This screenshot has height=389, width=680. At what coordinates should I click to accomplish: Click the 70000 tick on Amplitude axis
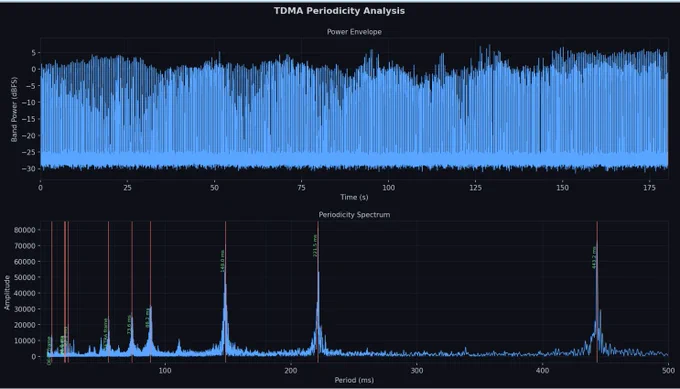[25, 246]
